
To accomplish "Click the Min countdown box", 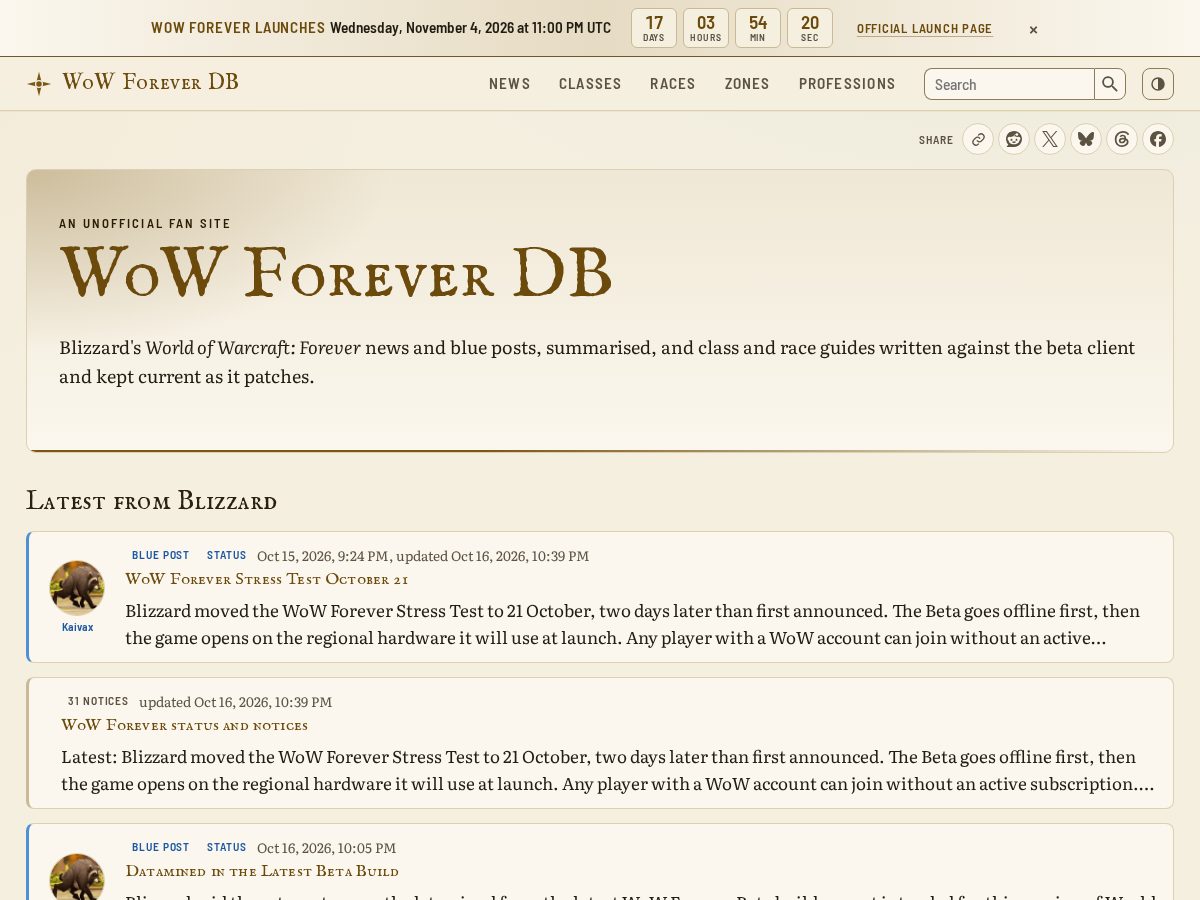I will tap(758, 28).
